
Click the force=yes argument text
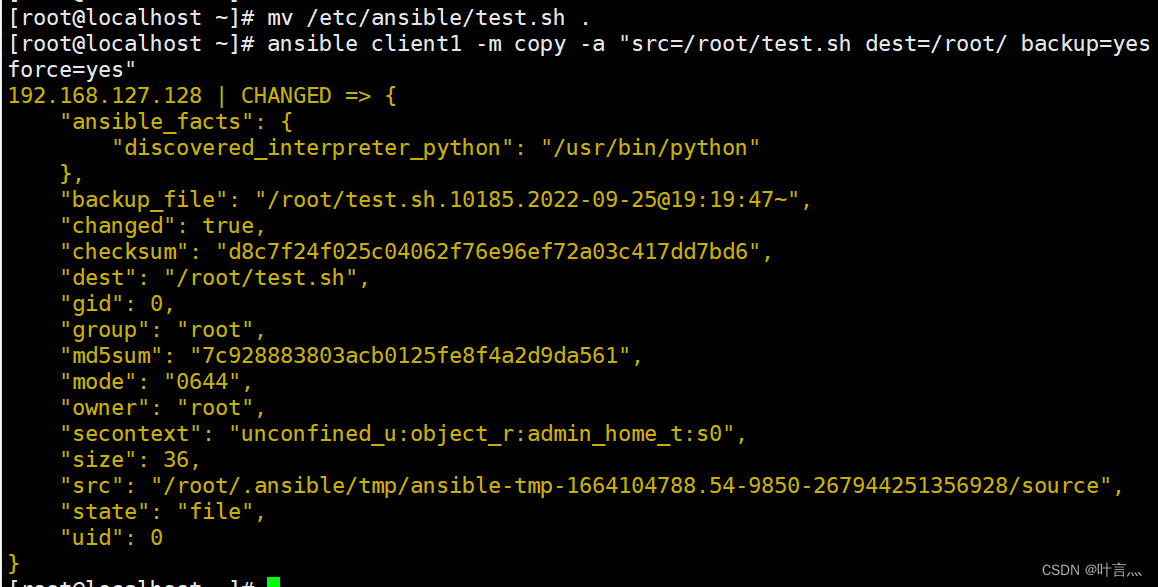[72, 70]
